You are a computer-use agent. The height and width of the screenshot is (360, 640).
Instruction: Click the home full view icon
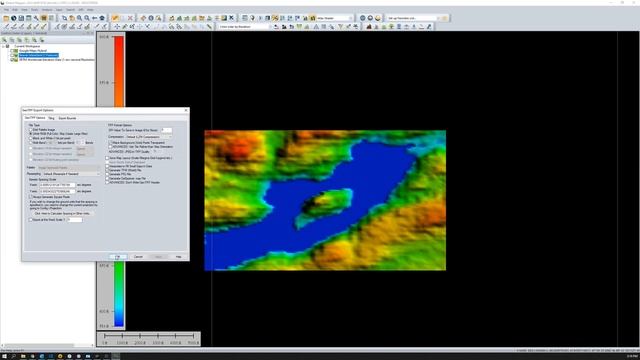click(102, 18)
